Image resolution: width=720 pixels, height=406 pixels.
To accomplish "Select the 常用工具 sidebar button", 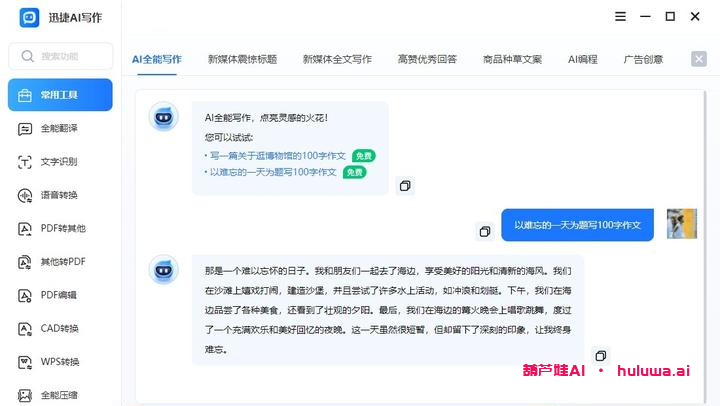I will pyautogui.click(x=60, y=95).
